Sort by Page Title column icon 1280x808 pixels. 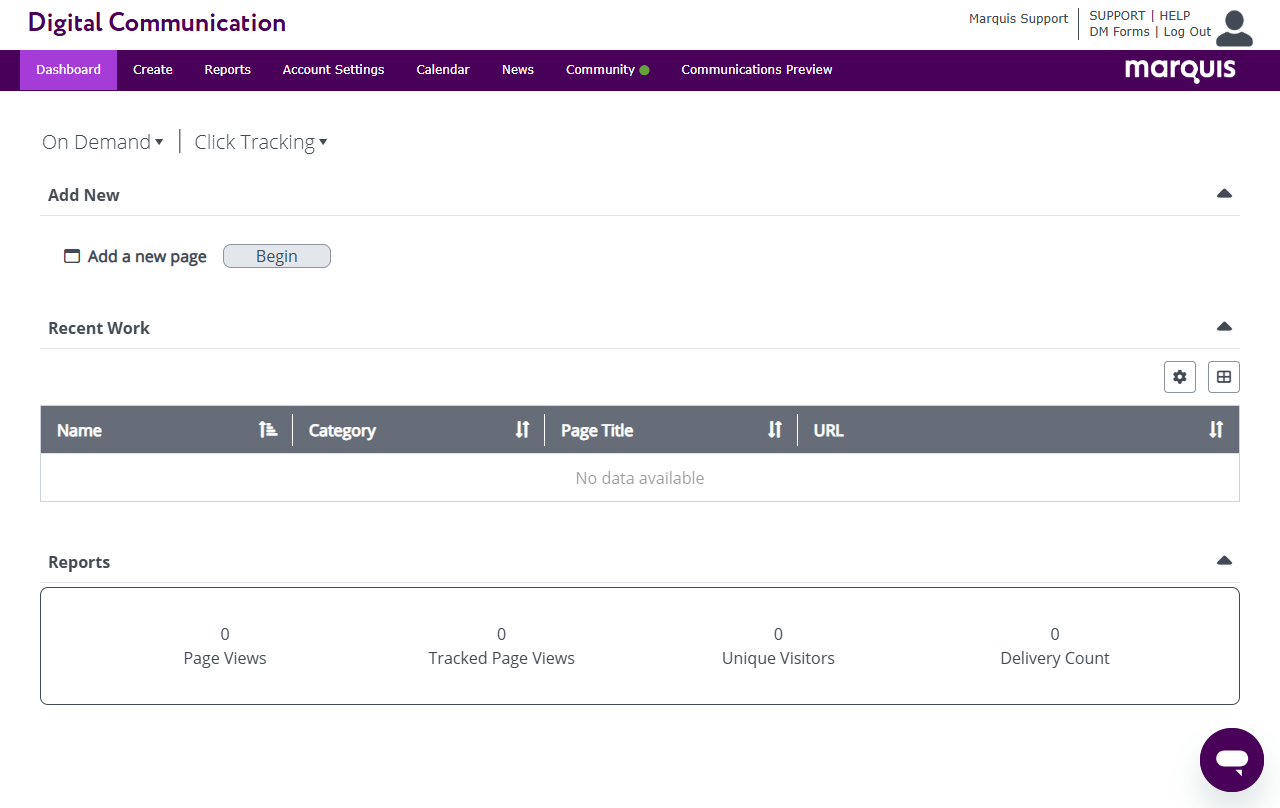pos(775,430)
